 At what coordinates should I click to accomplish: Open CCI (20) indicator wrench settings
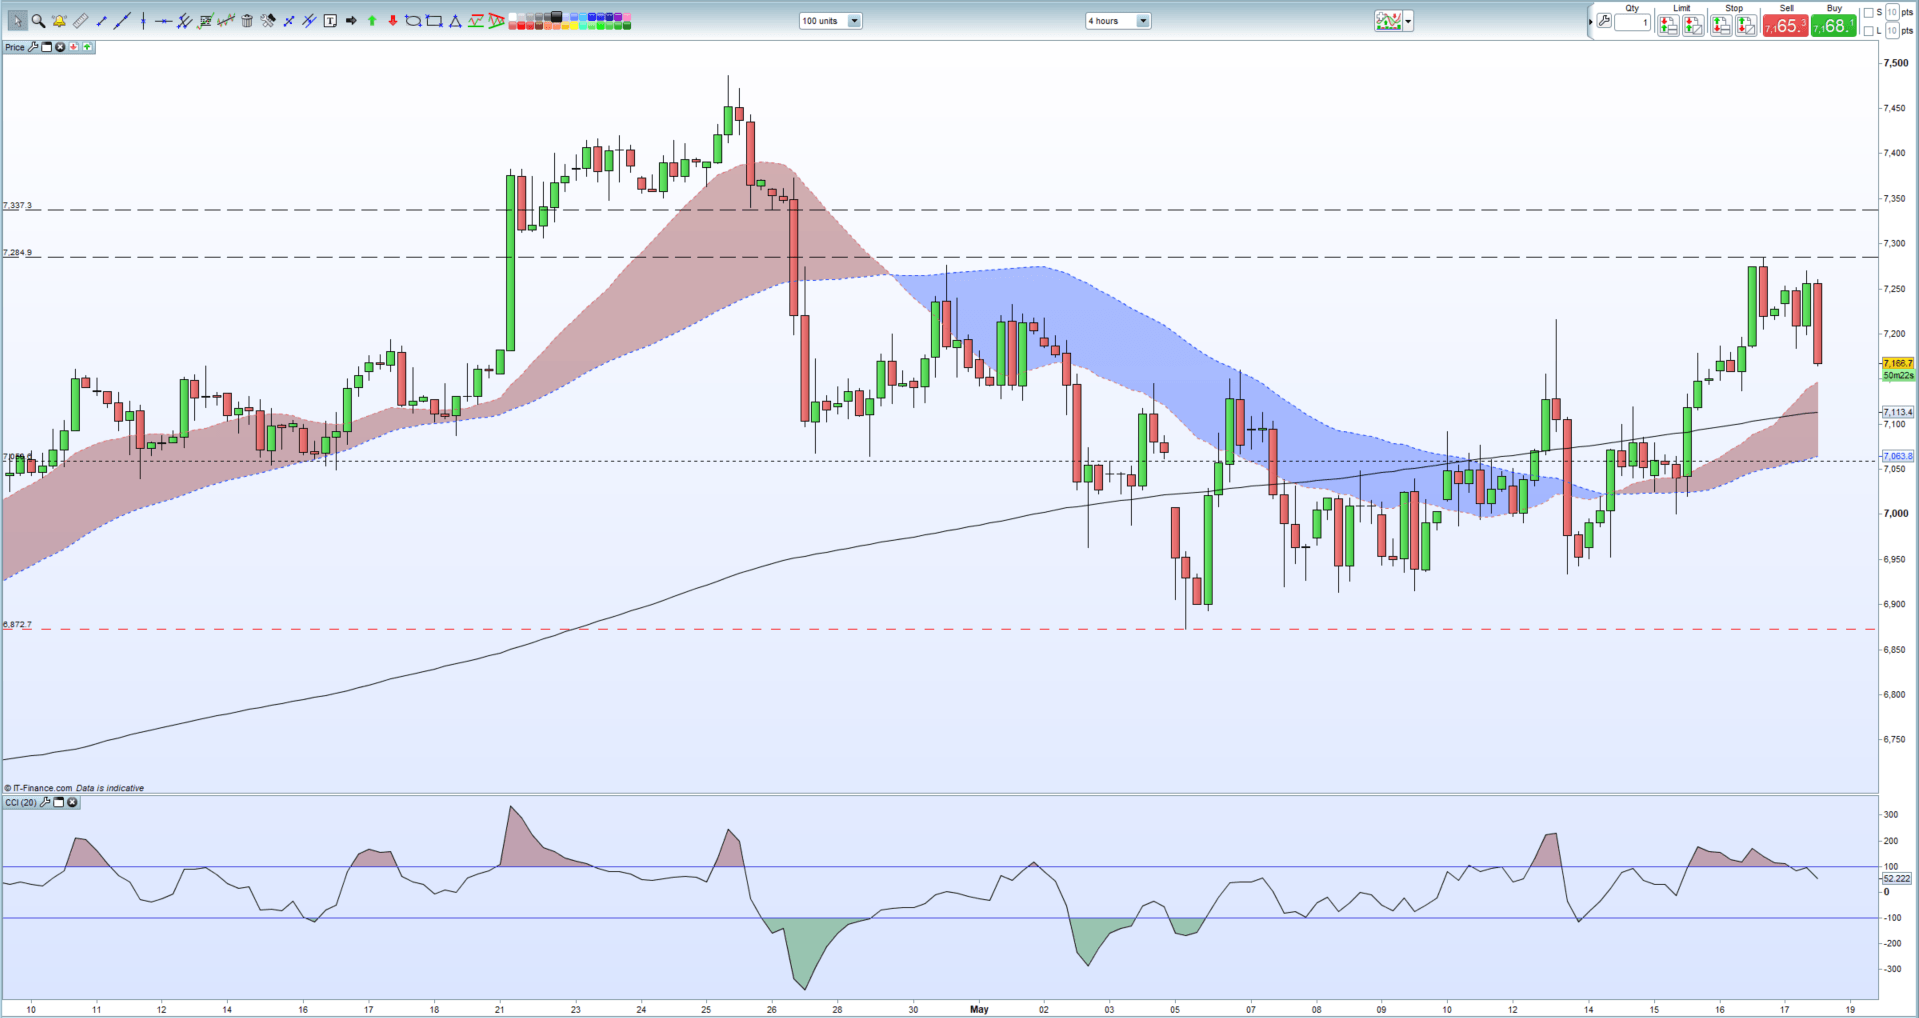point(45,802)
